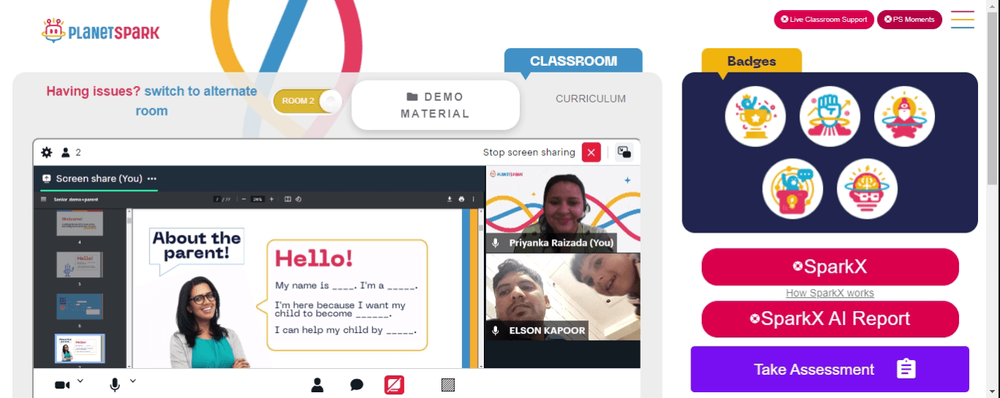Click the PlanetSpark logo
1000x398 pixels.
coord(101,31)
